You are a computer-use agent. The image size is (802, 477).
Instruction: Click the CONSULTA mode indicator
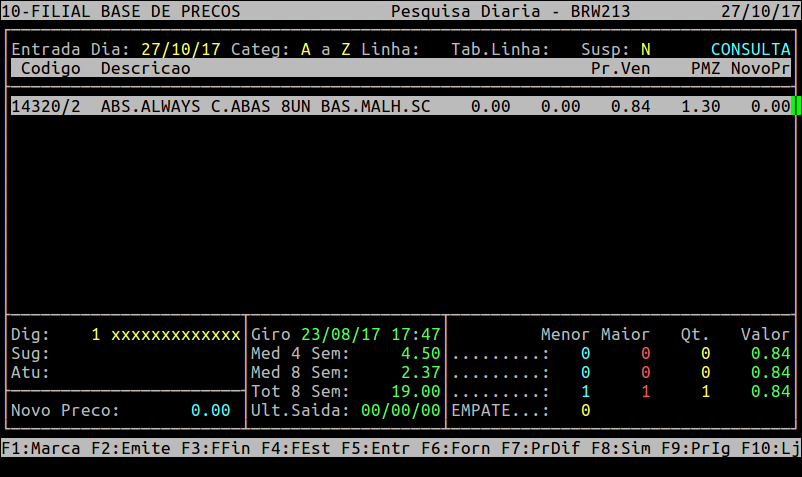click(x=751, y=49)
